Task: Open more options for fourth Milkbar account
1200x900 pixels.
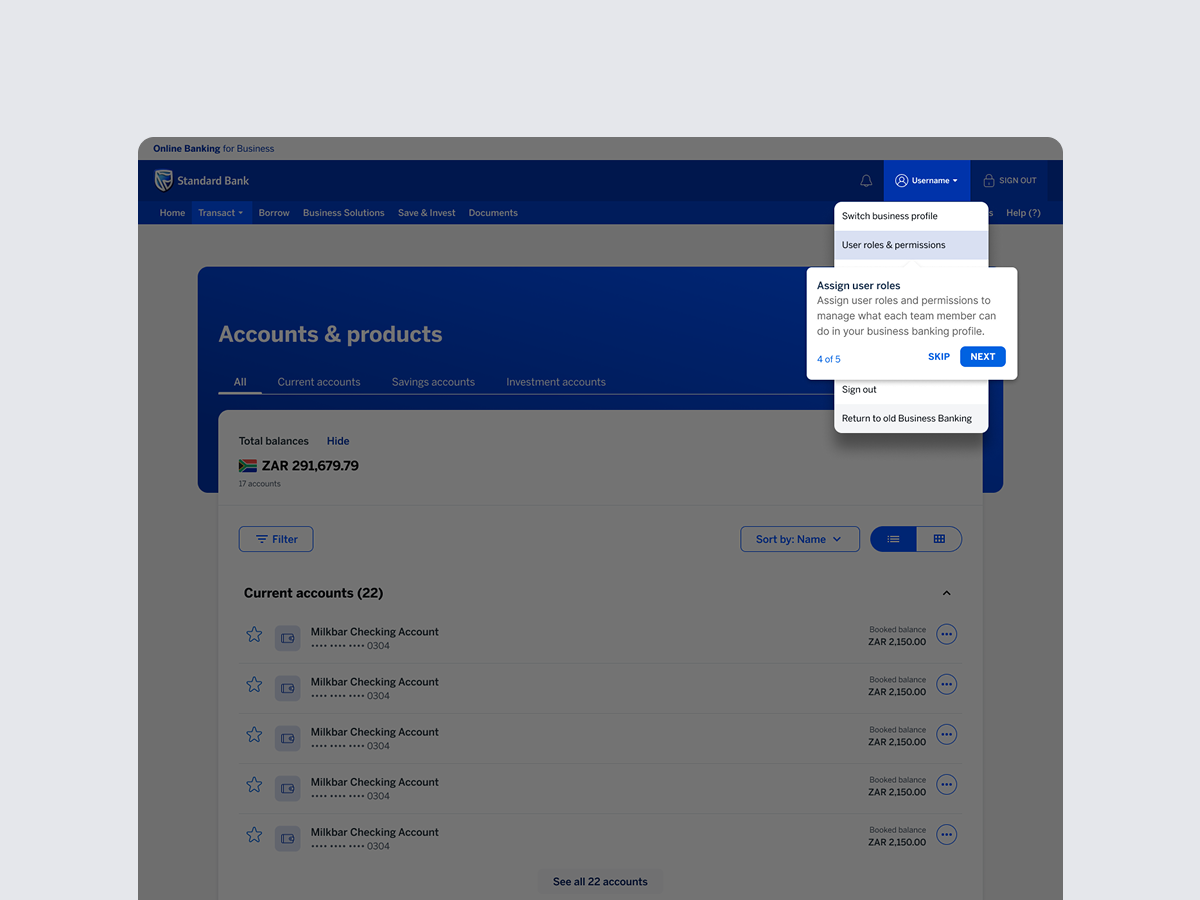Action: pyautogui.click(x=946, y=785)
